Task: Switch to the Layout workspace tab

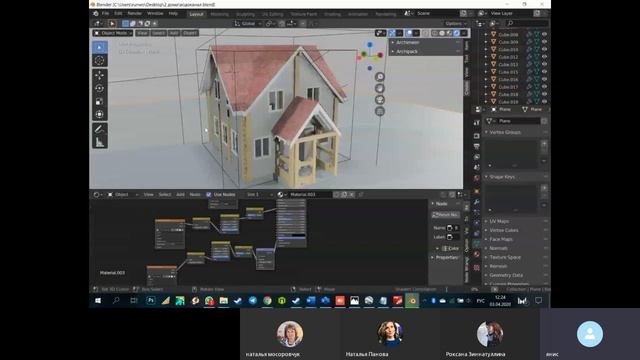Action: 196,14
